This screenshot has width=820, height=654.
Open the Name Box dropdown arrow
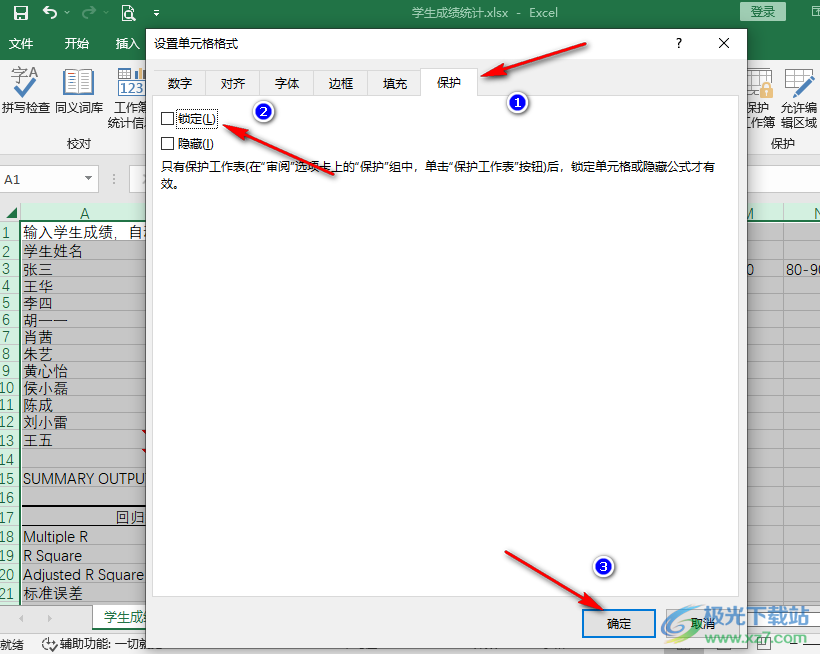tap(89, 180)
